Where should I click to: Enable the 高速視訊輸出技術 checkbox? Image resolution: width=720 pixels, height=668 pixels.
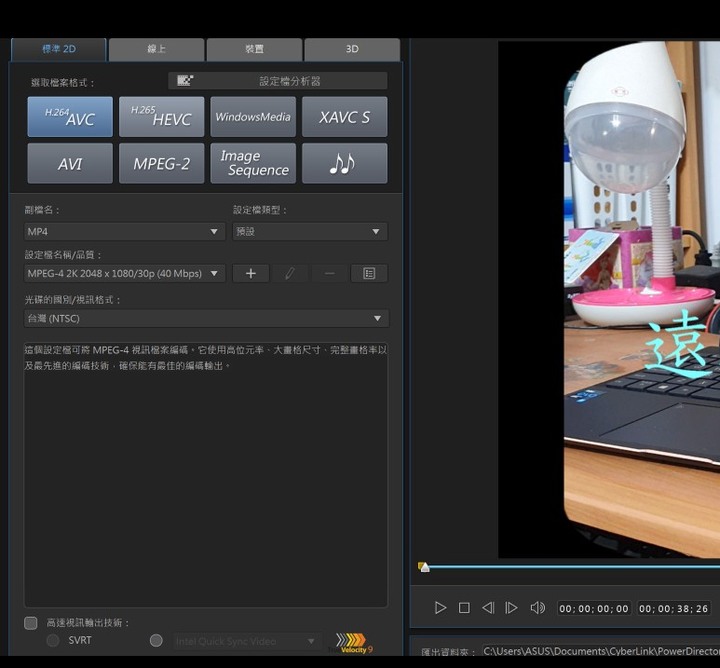pyautogui.click(x=31, y=623)
